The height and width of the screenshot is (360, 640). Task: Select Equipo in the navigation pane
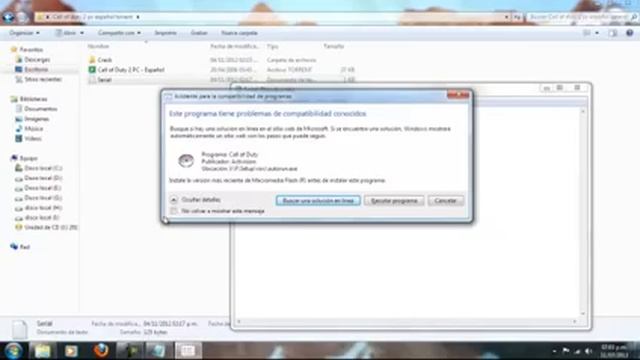(x=29, y=158)
